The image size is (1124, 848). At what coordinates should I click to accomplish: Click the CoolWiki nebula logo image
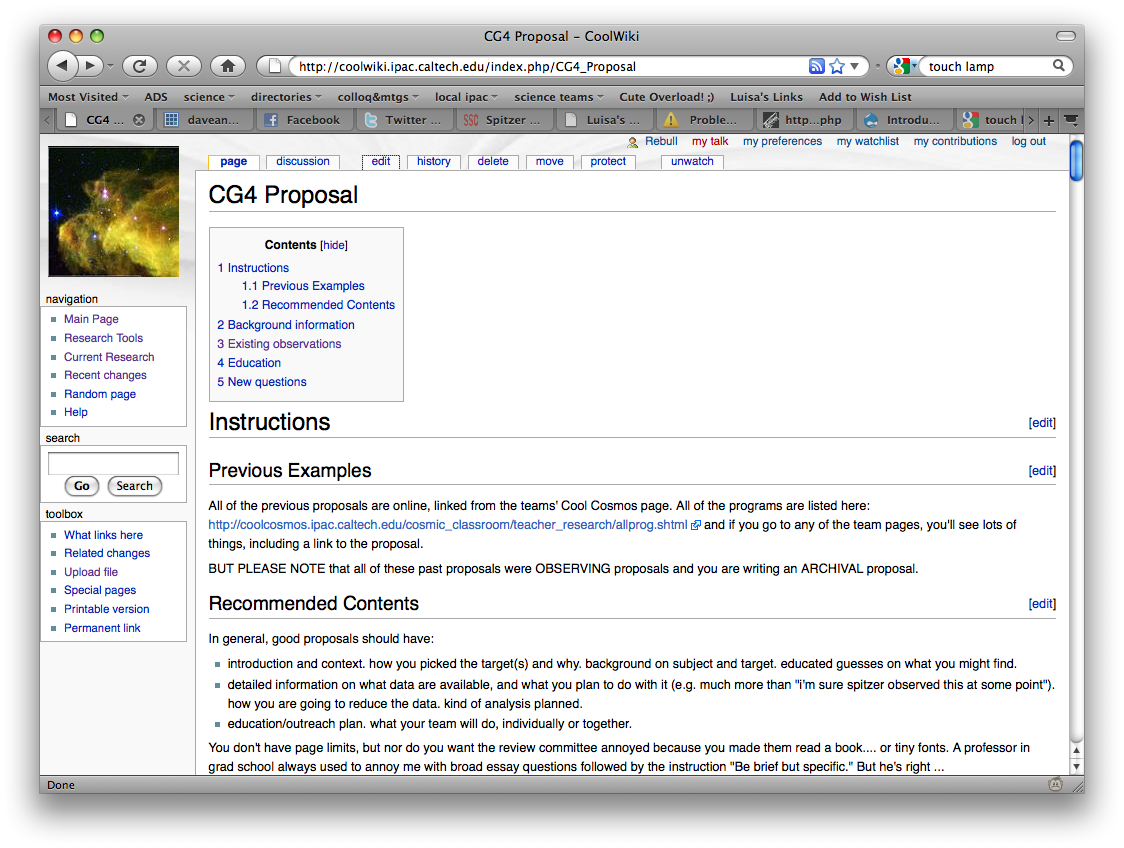tap(113, 212)
